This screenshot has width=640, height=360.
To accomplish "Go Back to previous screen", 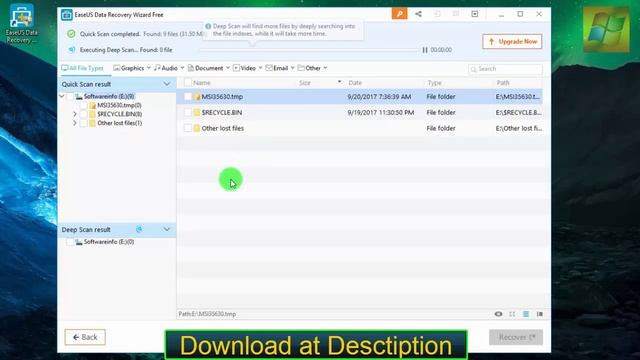I will (85, 337).
